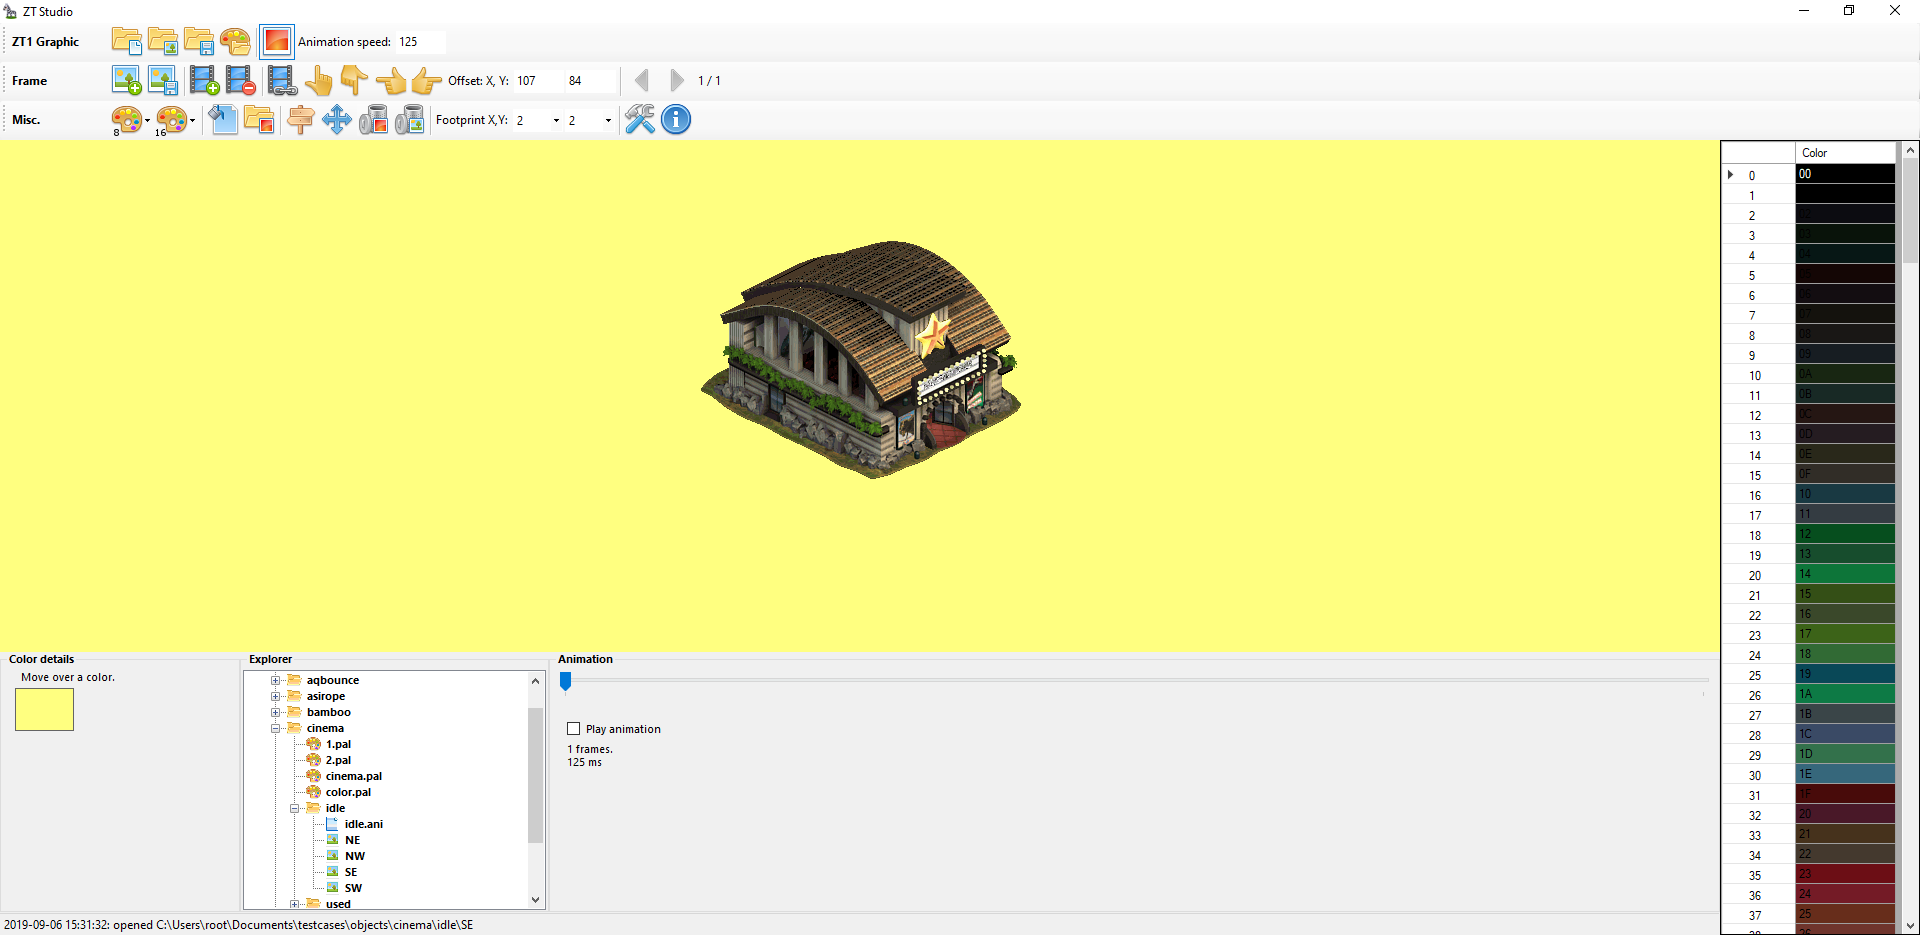Viewport: 1920px width, 935px height.
Task: Click the animation frame slider handle
Action: click(565, 681)
